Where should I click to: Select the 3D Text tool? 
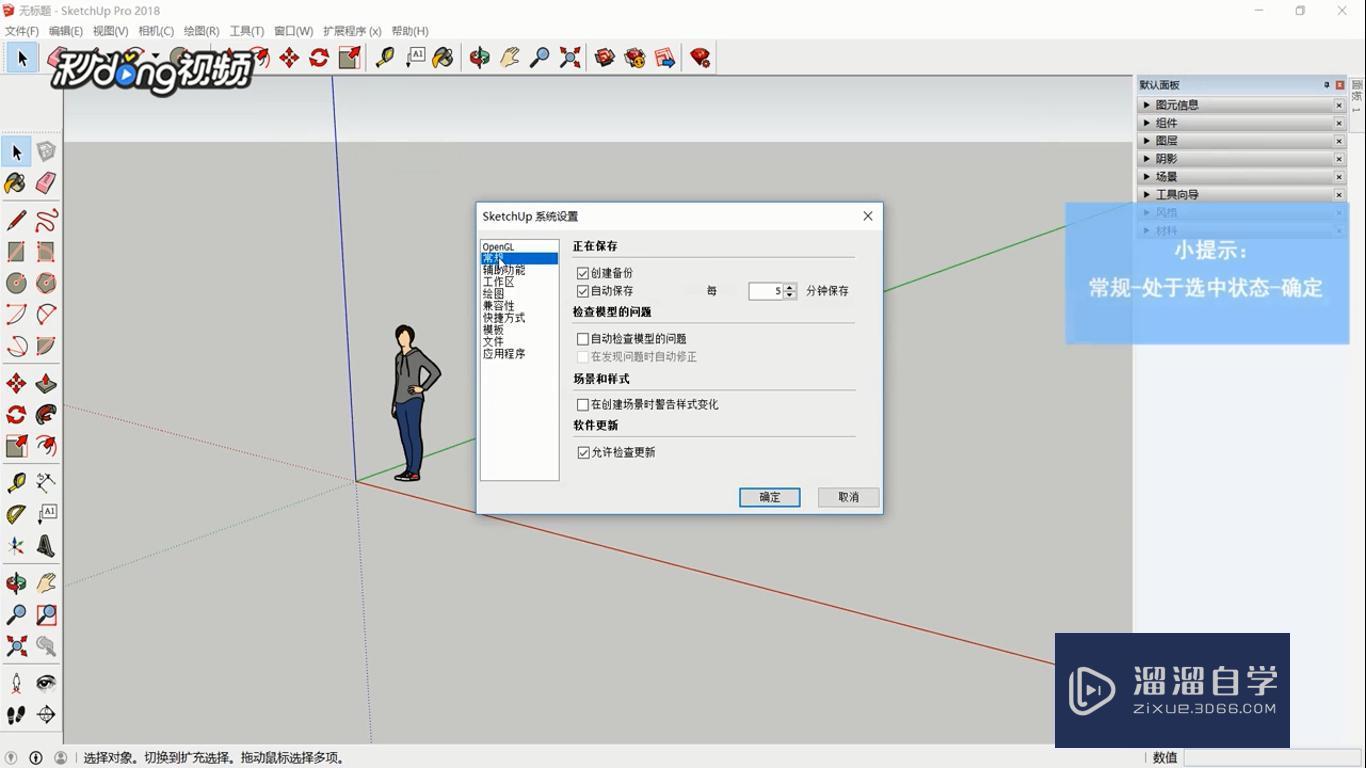click(x=46, y=546)
